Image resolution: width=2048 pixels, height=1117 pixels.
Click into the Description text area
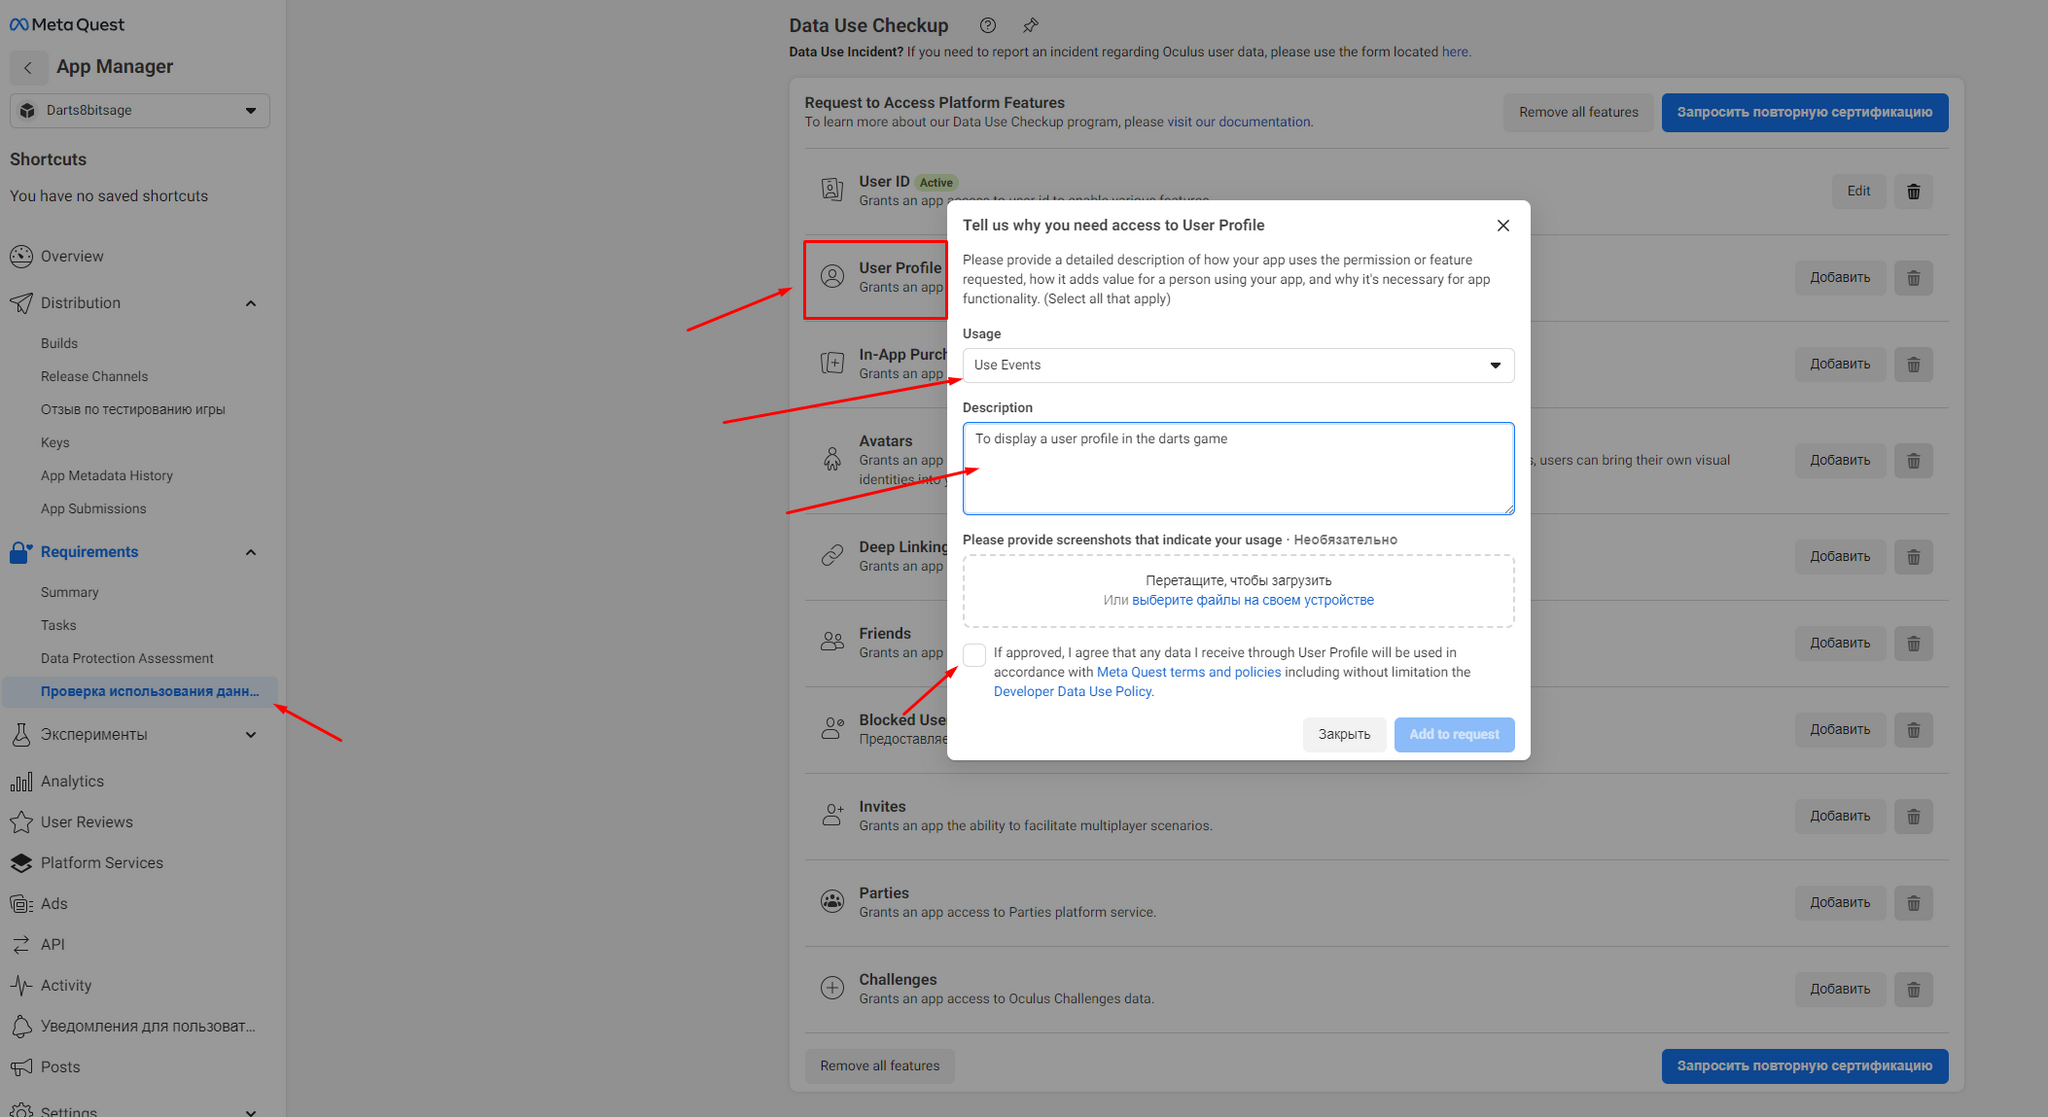(x=1238, y=468)
